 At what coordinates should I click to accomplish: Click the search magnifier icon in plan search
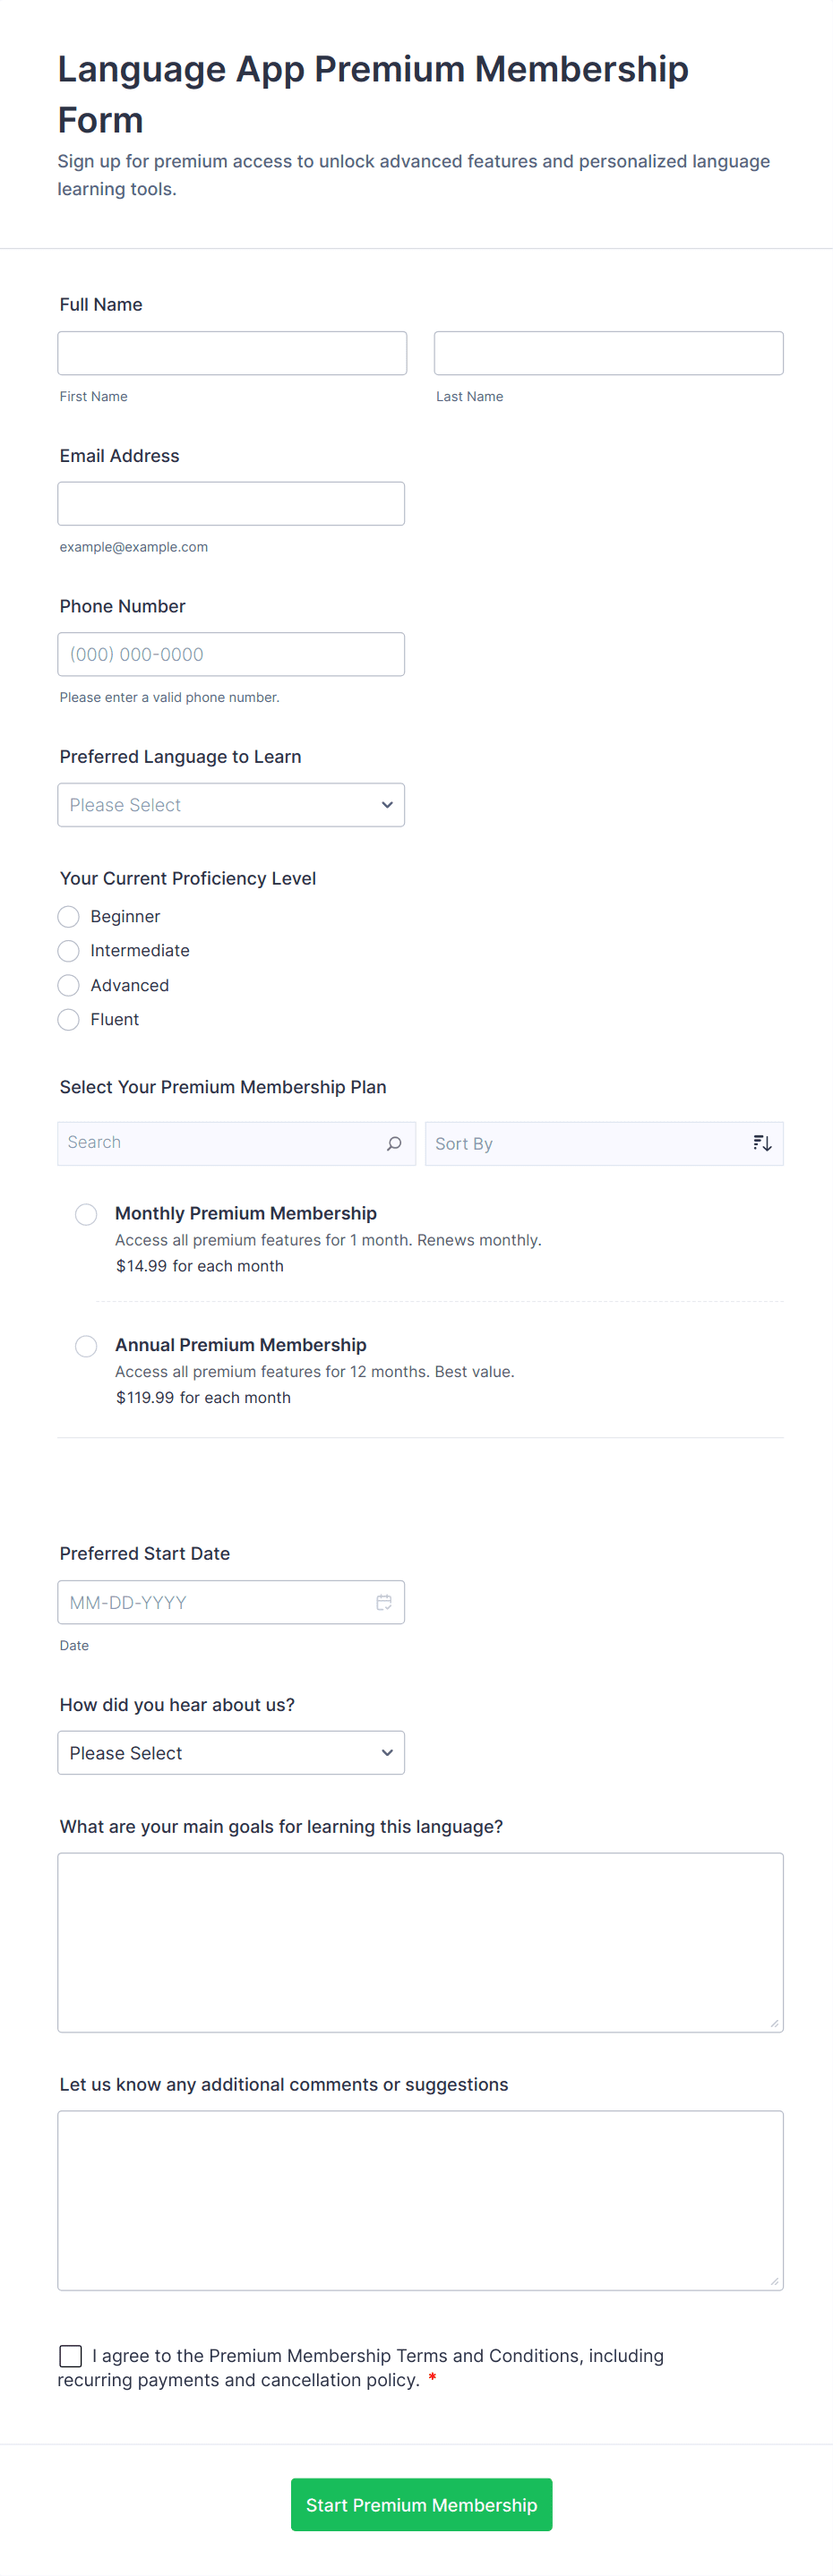394,1143
